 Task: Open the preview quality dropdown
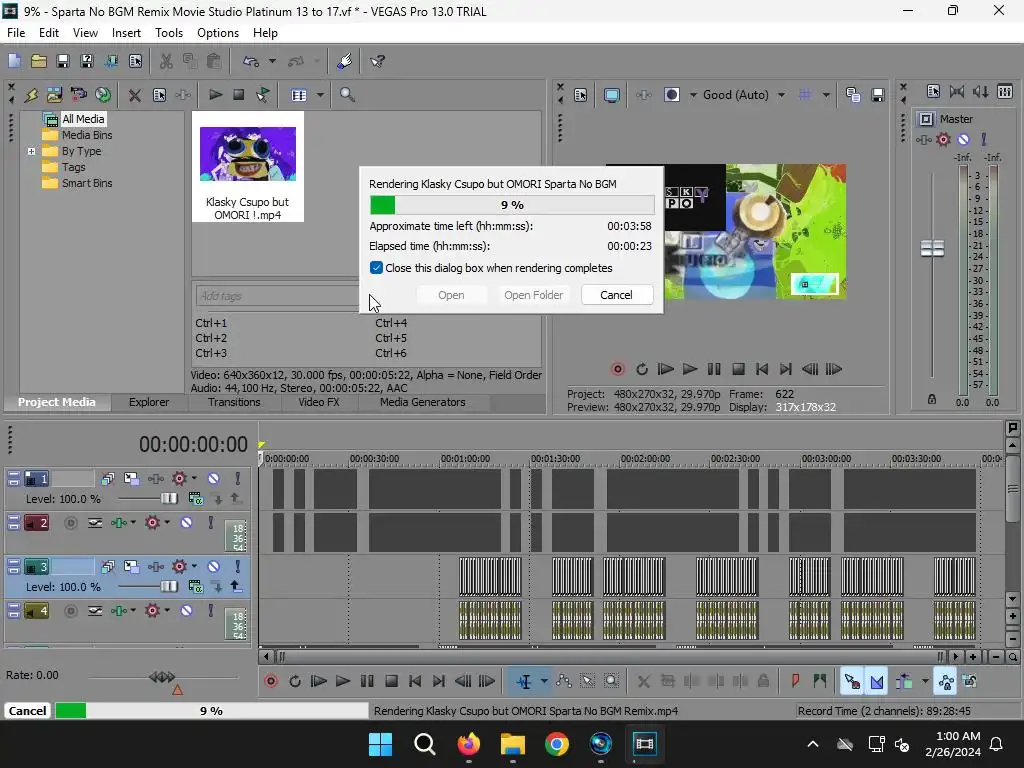[x=781, y=95]
